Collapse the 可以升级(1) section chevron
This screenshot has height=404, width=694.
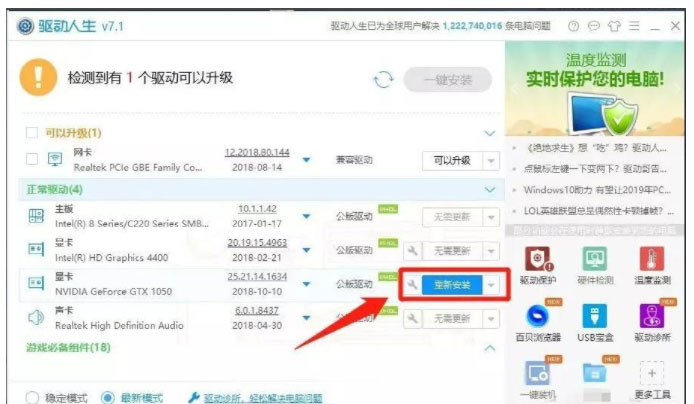click(x=490, y=133)
